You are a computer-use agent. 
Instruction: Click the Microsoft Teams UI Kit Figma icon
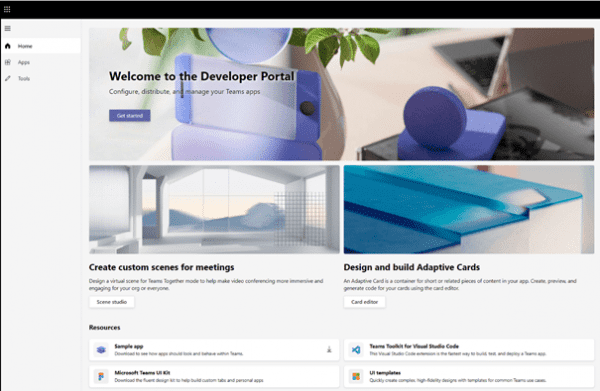click(101, 376)
